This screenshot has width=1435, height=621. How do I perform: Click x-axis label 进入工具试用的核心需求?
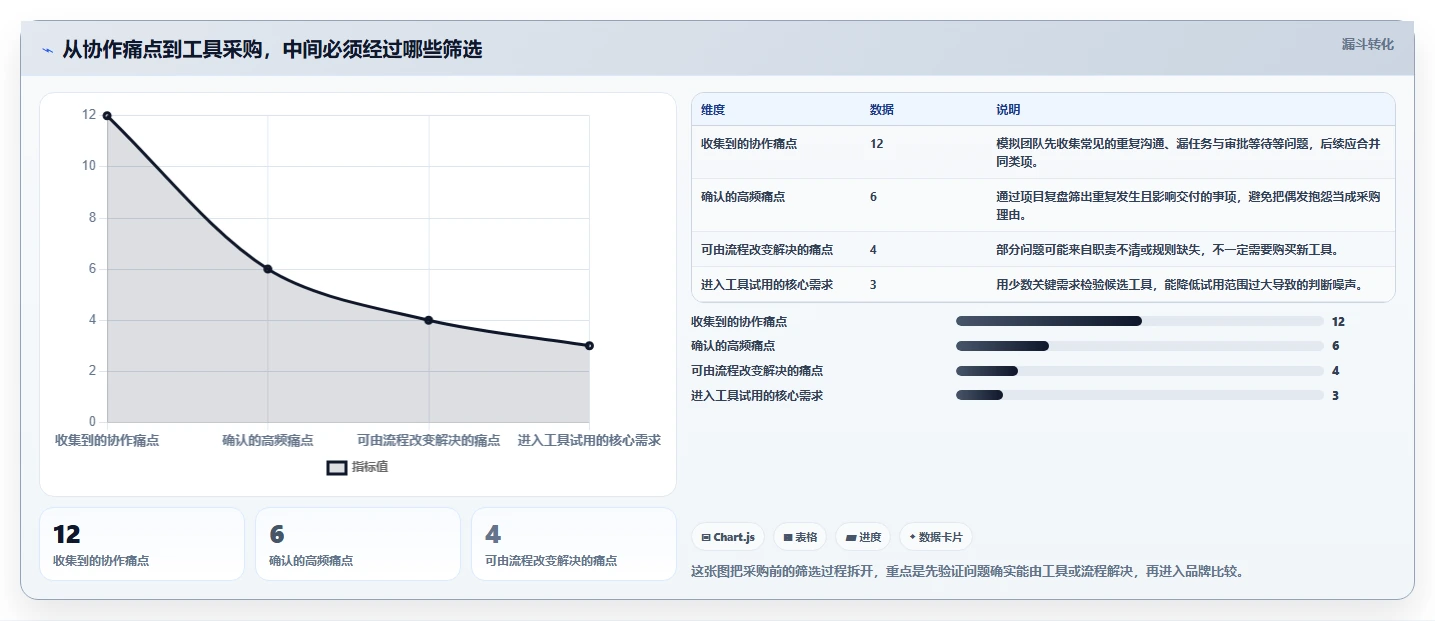pyautogui.click(x=589, y=440)
